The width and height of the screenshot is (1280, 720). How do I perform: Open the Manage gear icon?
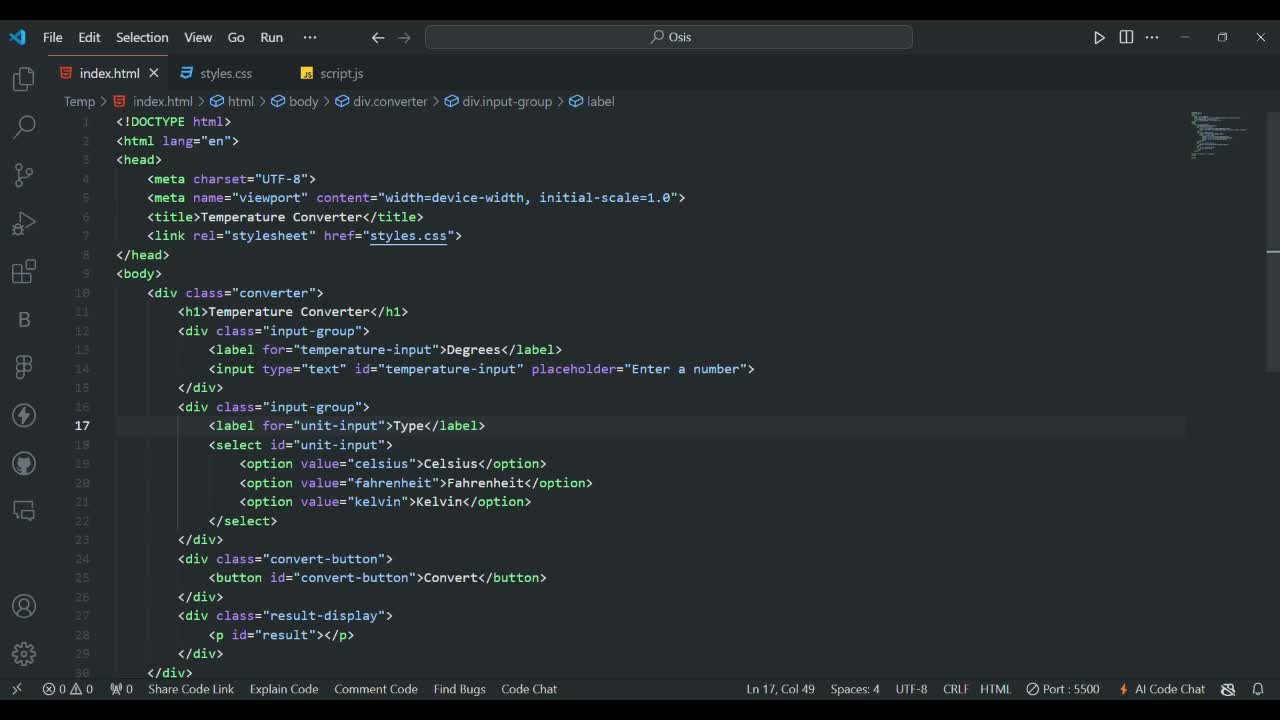point(24,654)
